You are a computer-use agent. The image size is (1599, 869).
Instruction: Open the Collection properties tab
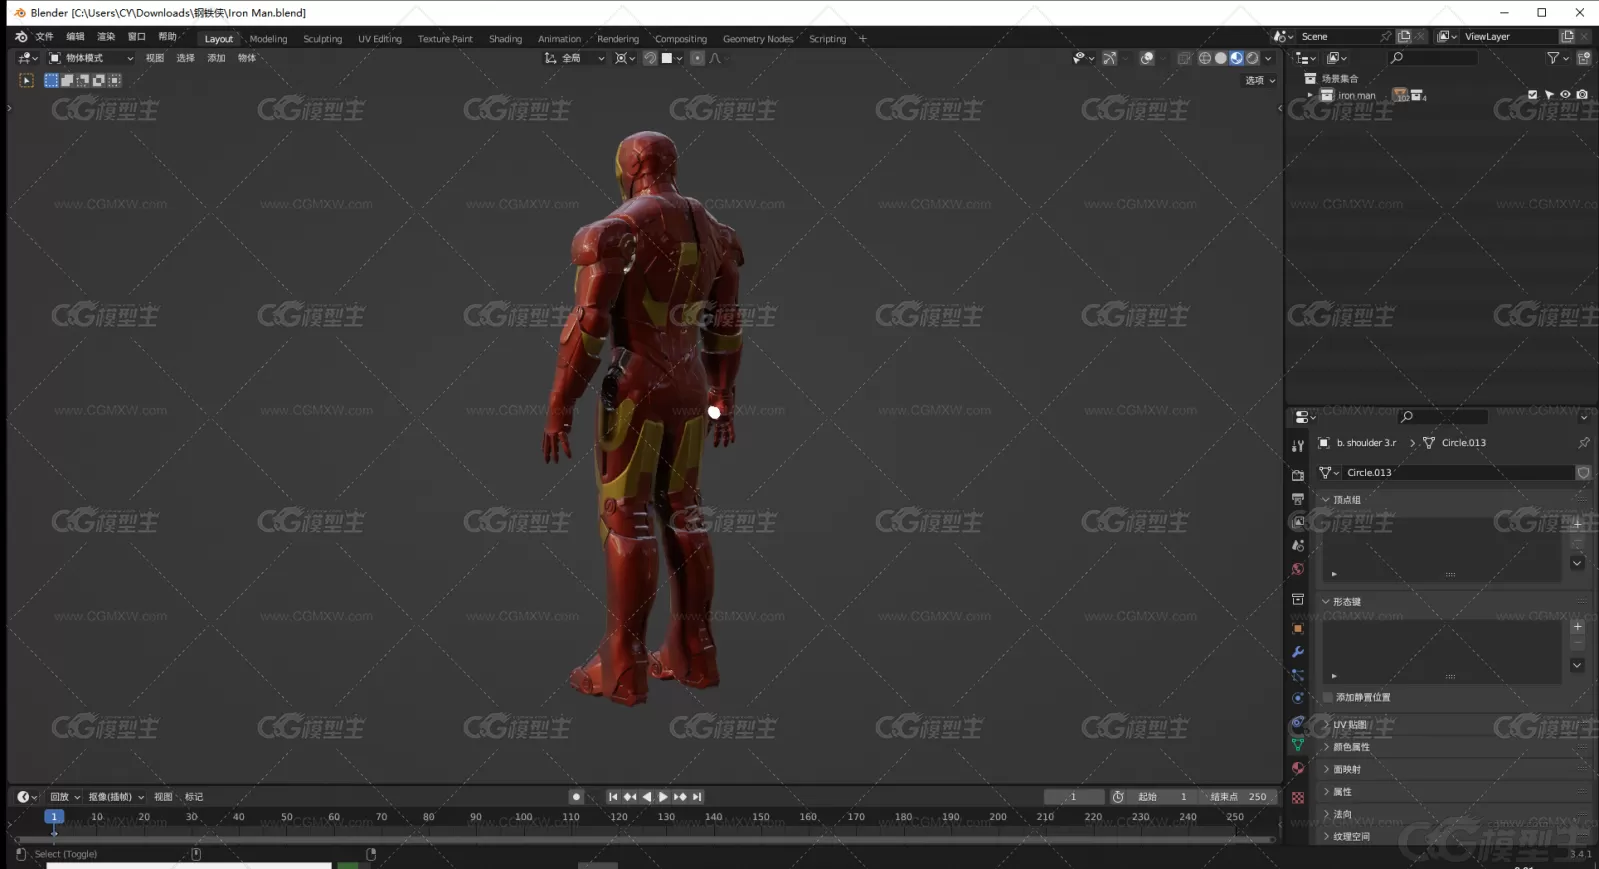(x=1298, y=599)
